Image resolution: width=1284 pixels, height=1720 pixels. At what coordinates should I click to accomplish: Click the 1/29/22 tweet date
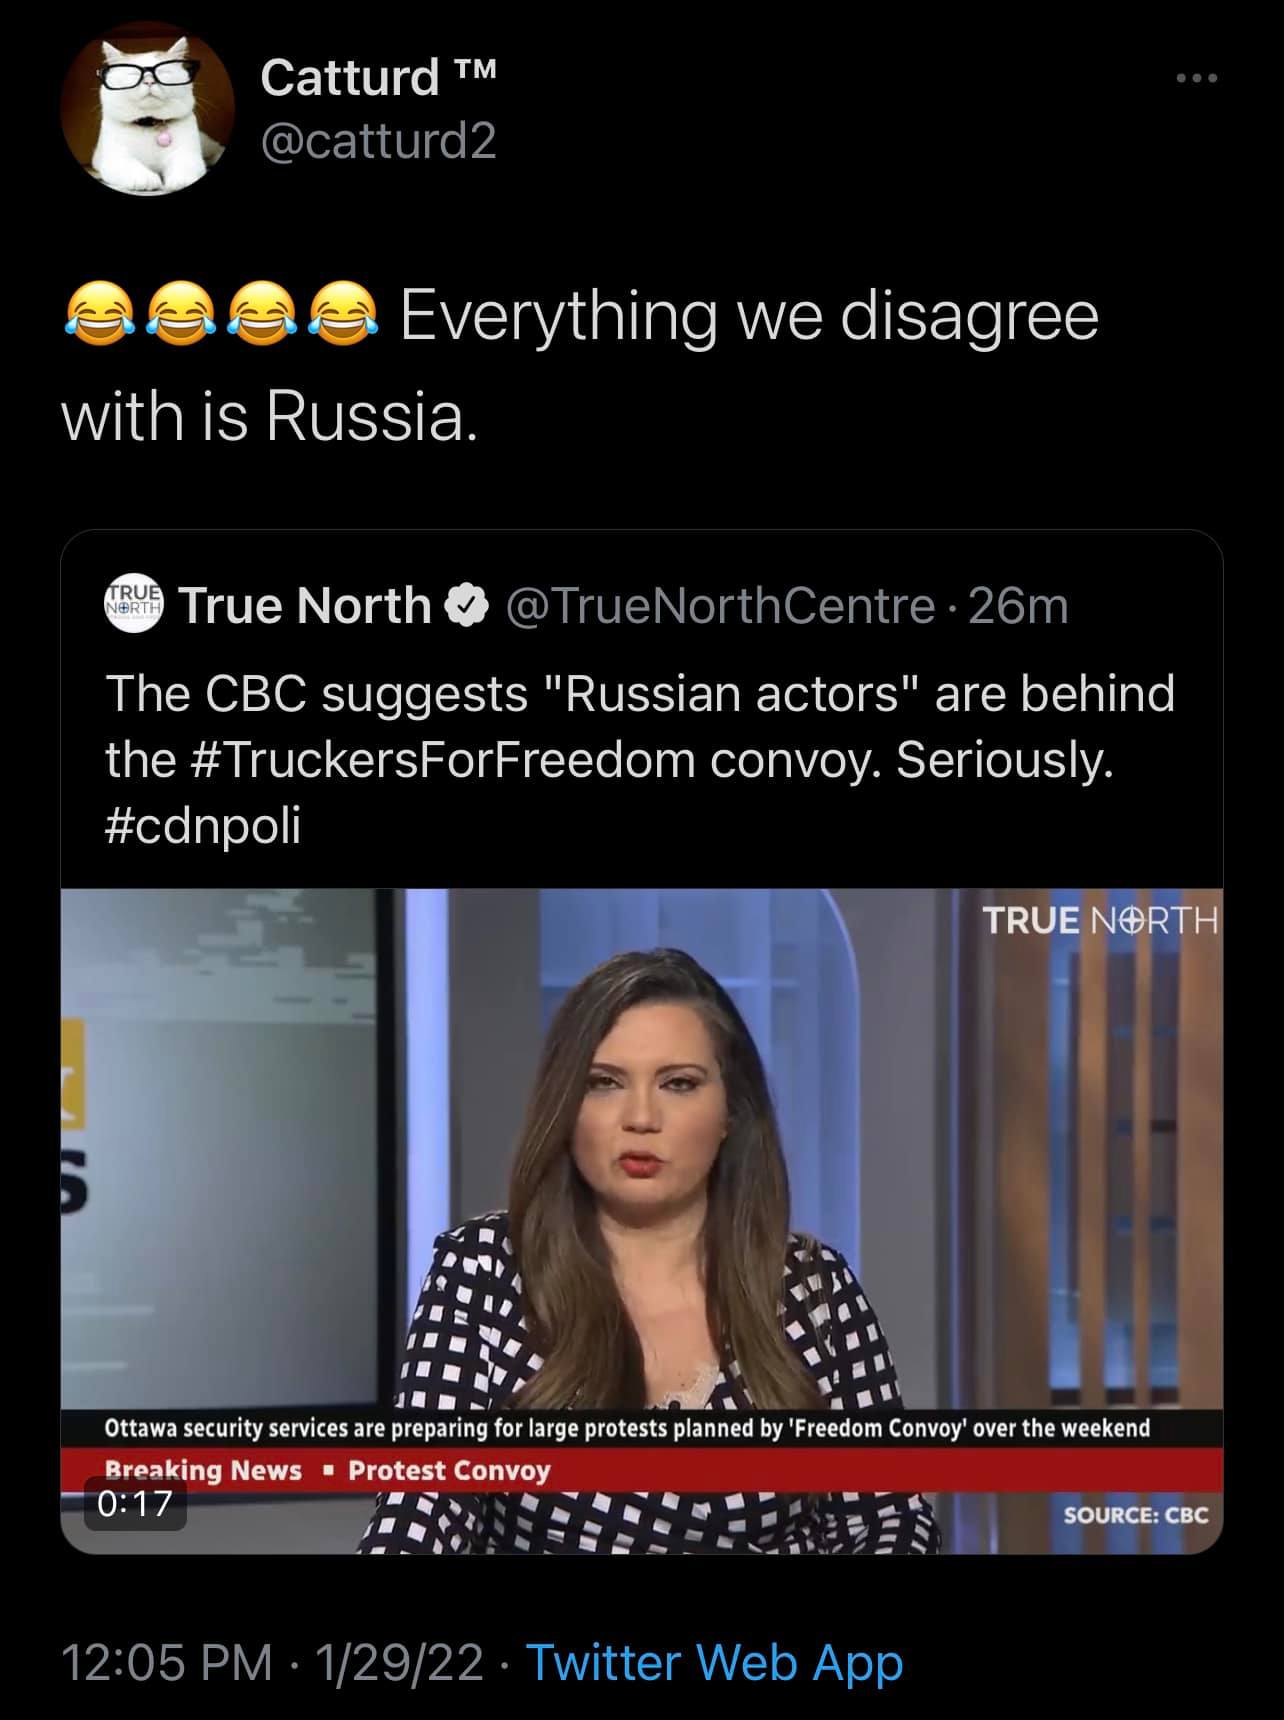pyautogui.click(x=398, y=1662)
